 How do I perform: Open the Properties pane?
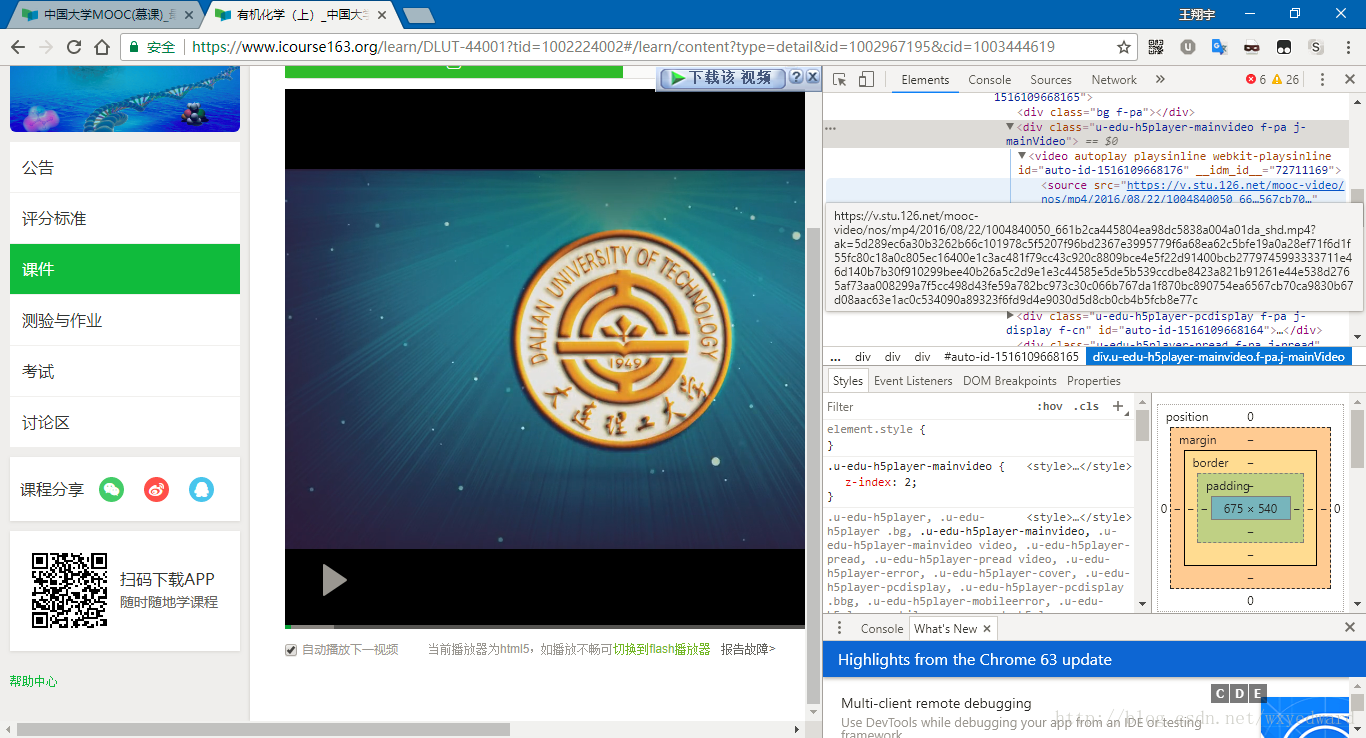[x=1094, y=381]
